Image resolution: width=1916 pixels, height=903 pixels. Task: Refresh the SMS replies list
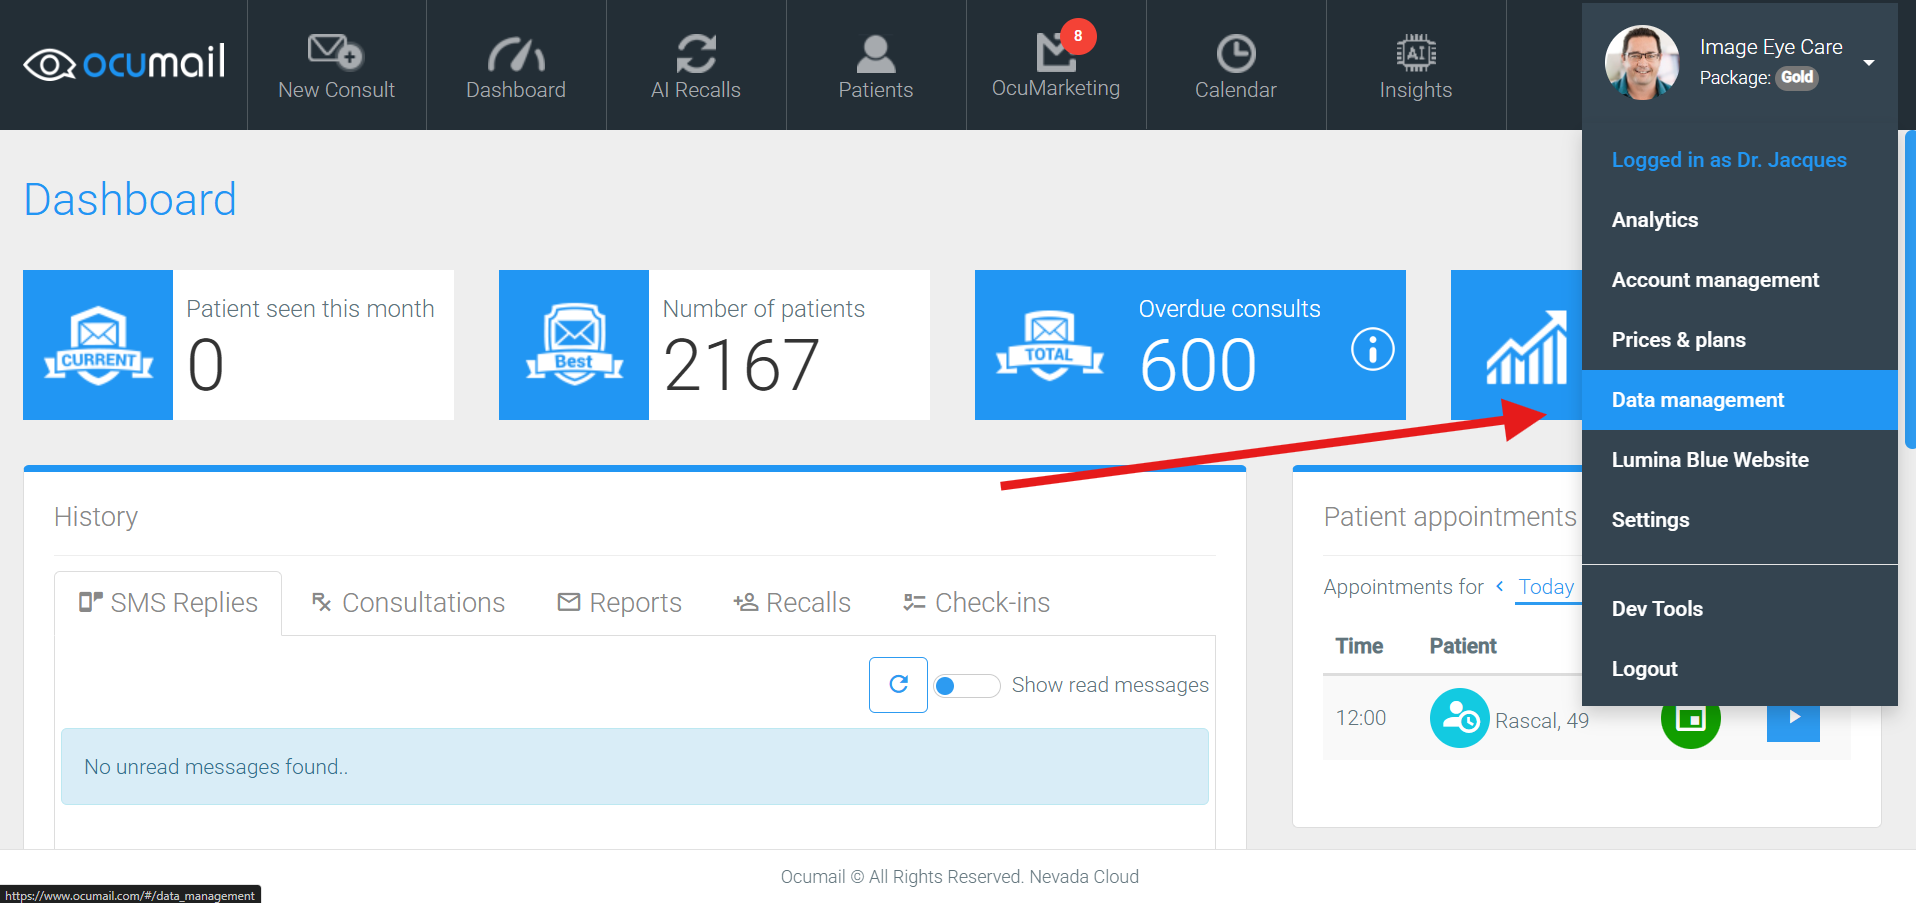(x=898, y=685)
